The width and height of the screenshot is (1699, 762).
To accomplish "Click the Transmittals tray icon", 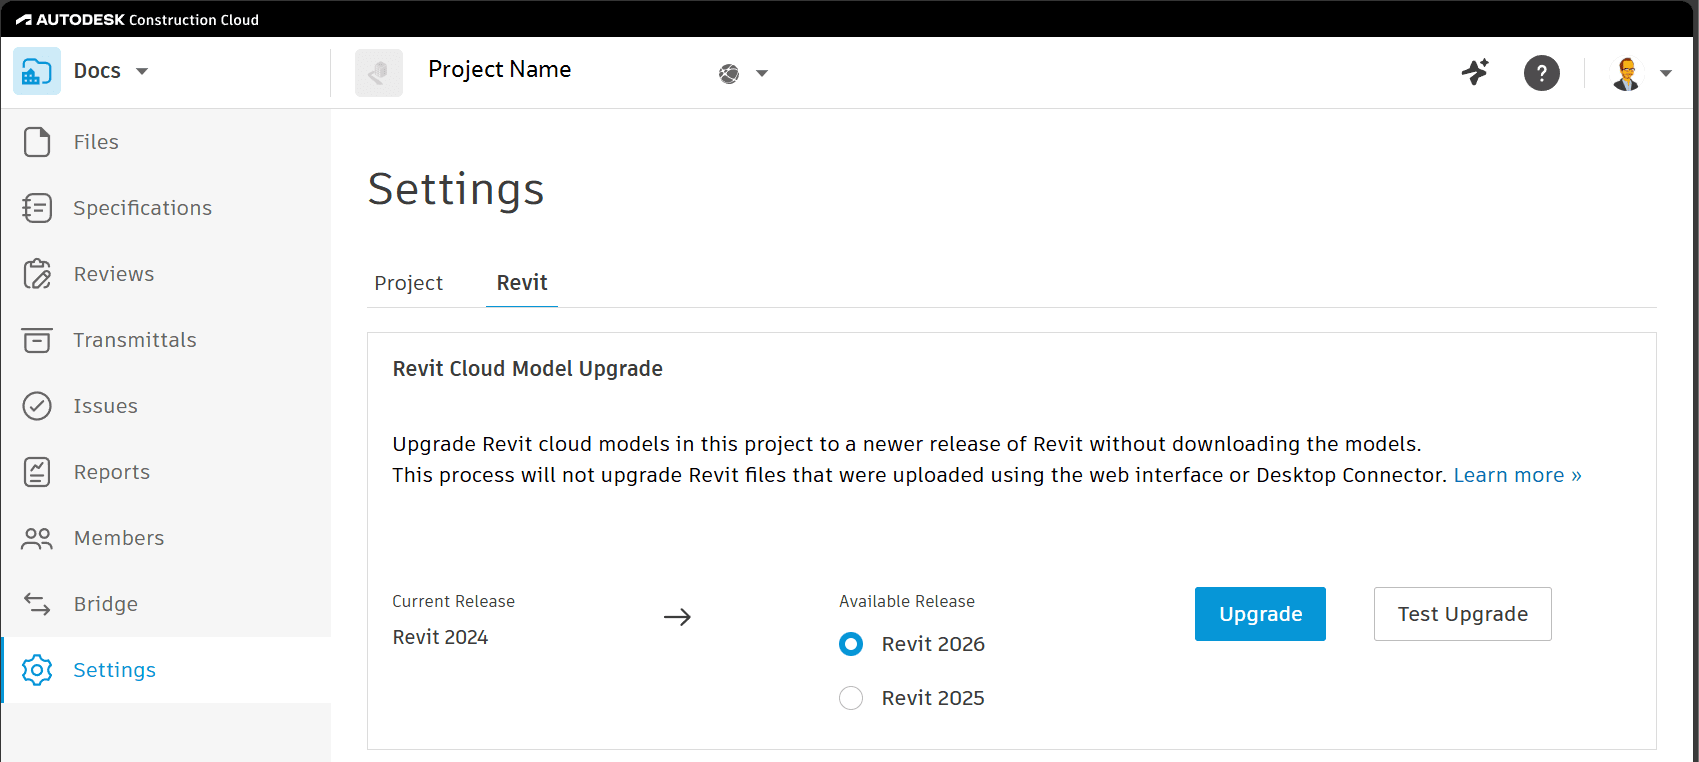I will tap(37, 340).
